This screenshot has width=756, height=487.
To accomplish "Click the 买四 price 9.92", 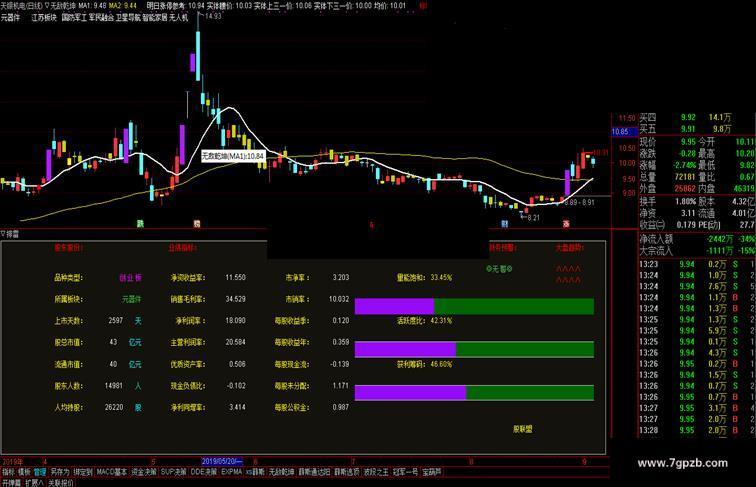I will (x=688, y=117).
